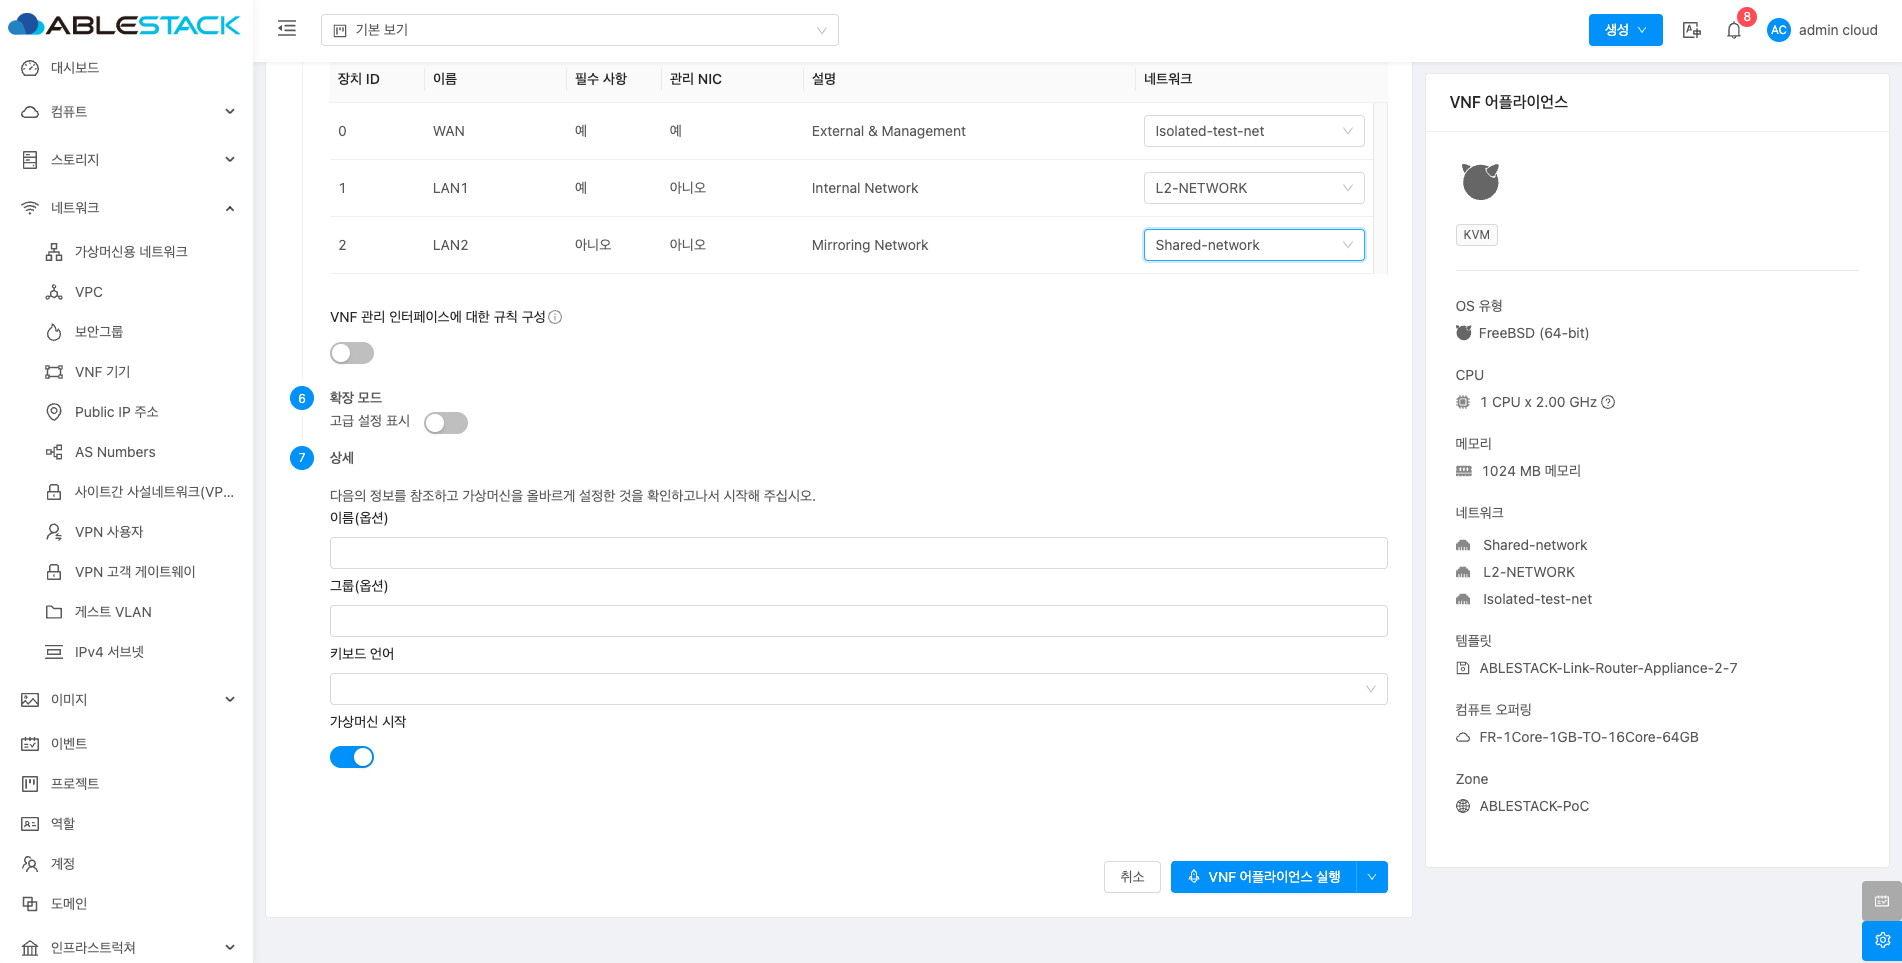1902x963 pixels.
Task: Click the ABLESTACK logo
Action: click(125, 25)
